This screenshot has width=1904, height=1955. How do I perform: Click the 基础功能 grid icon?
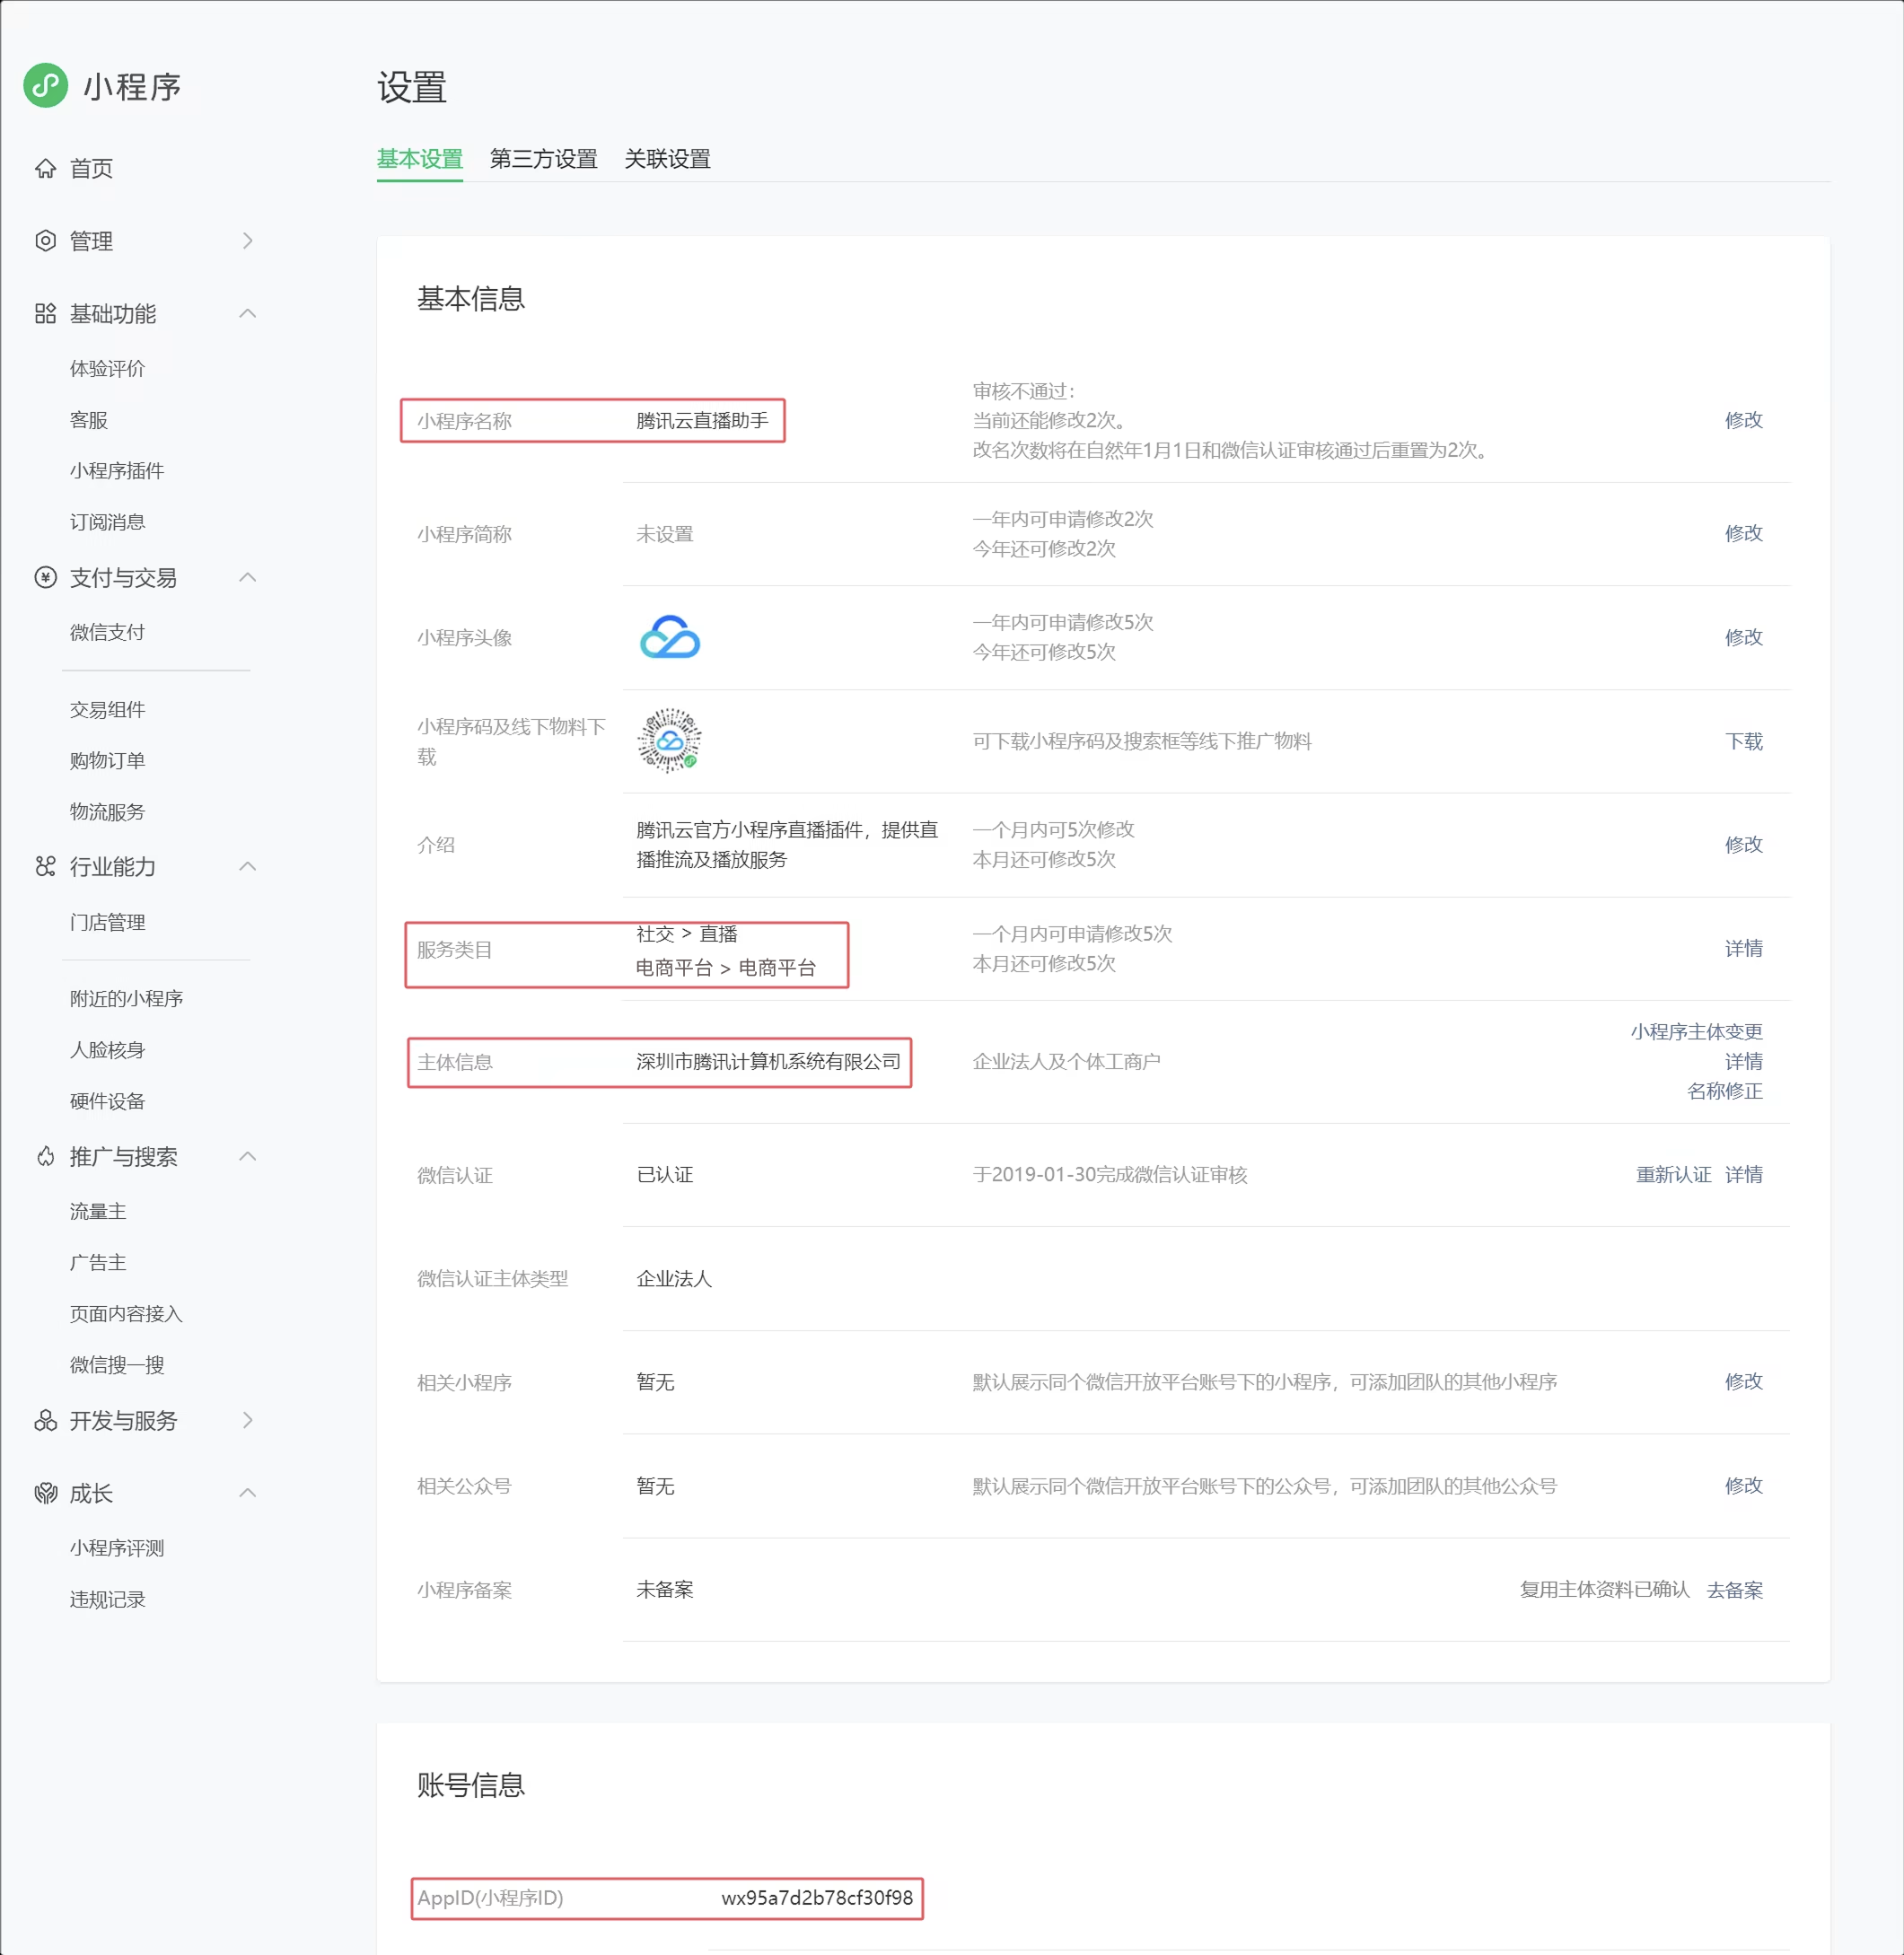pyautogui.click(x=45, y=314)
